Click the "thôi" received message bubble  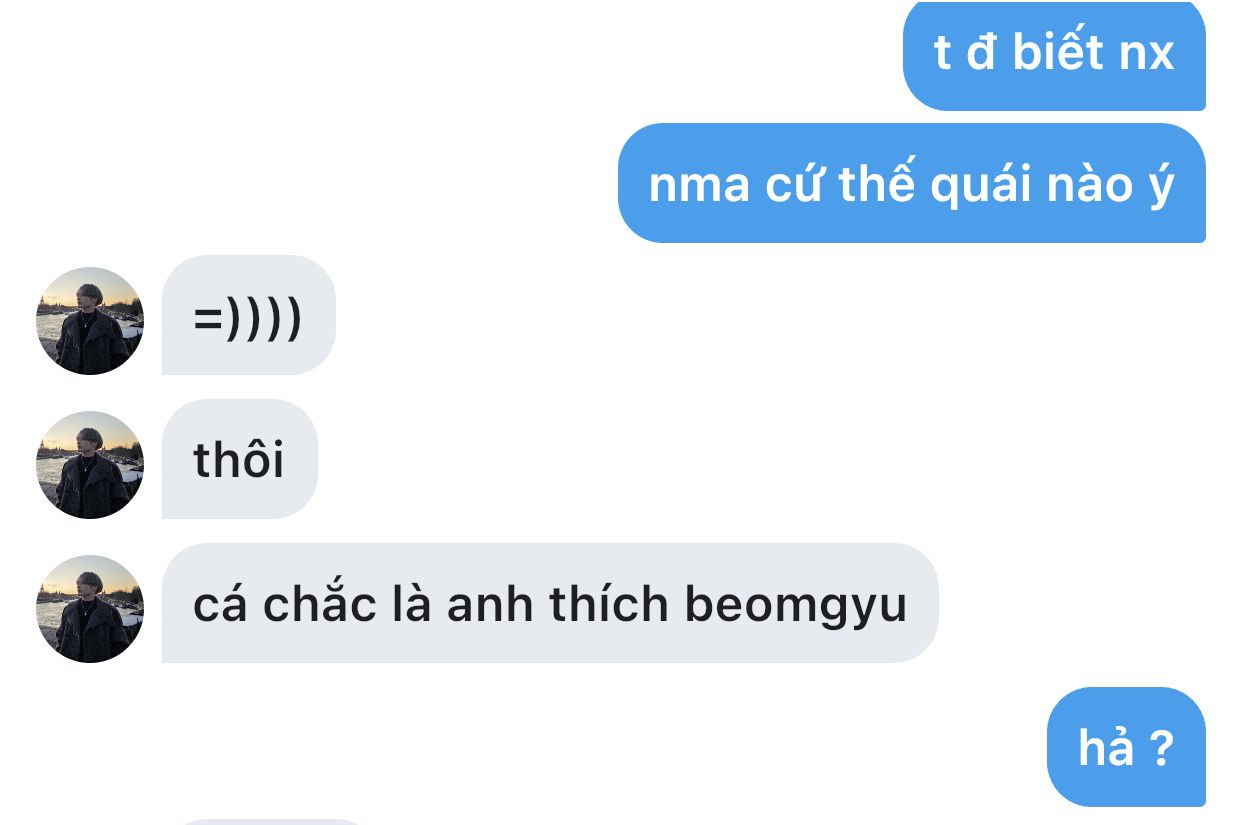[239, 459]
